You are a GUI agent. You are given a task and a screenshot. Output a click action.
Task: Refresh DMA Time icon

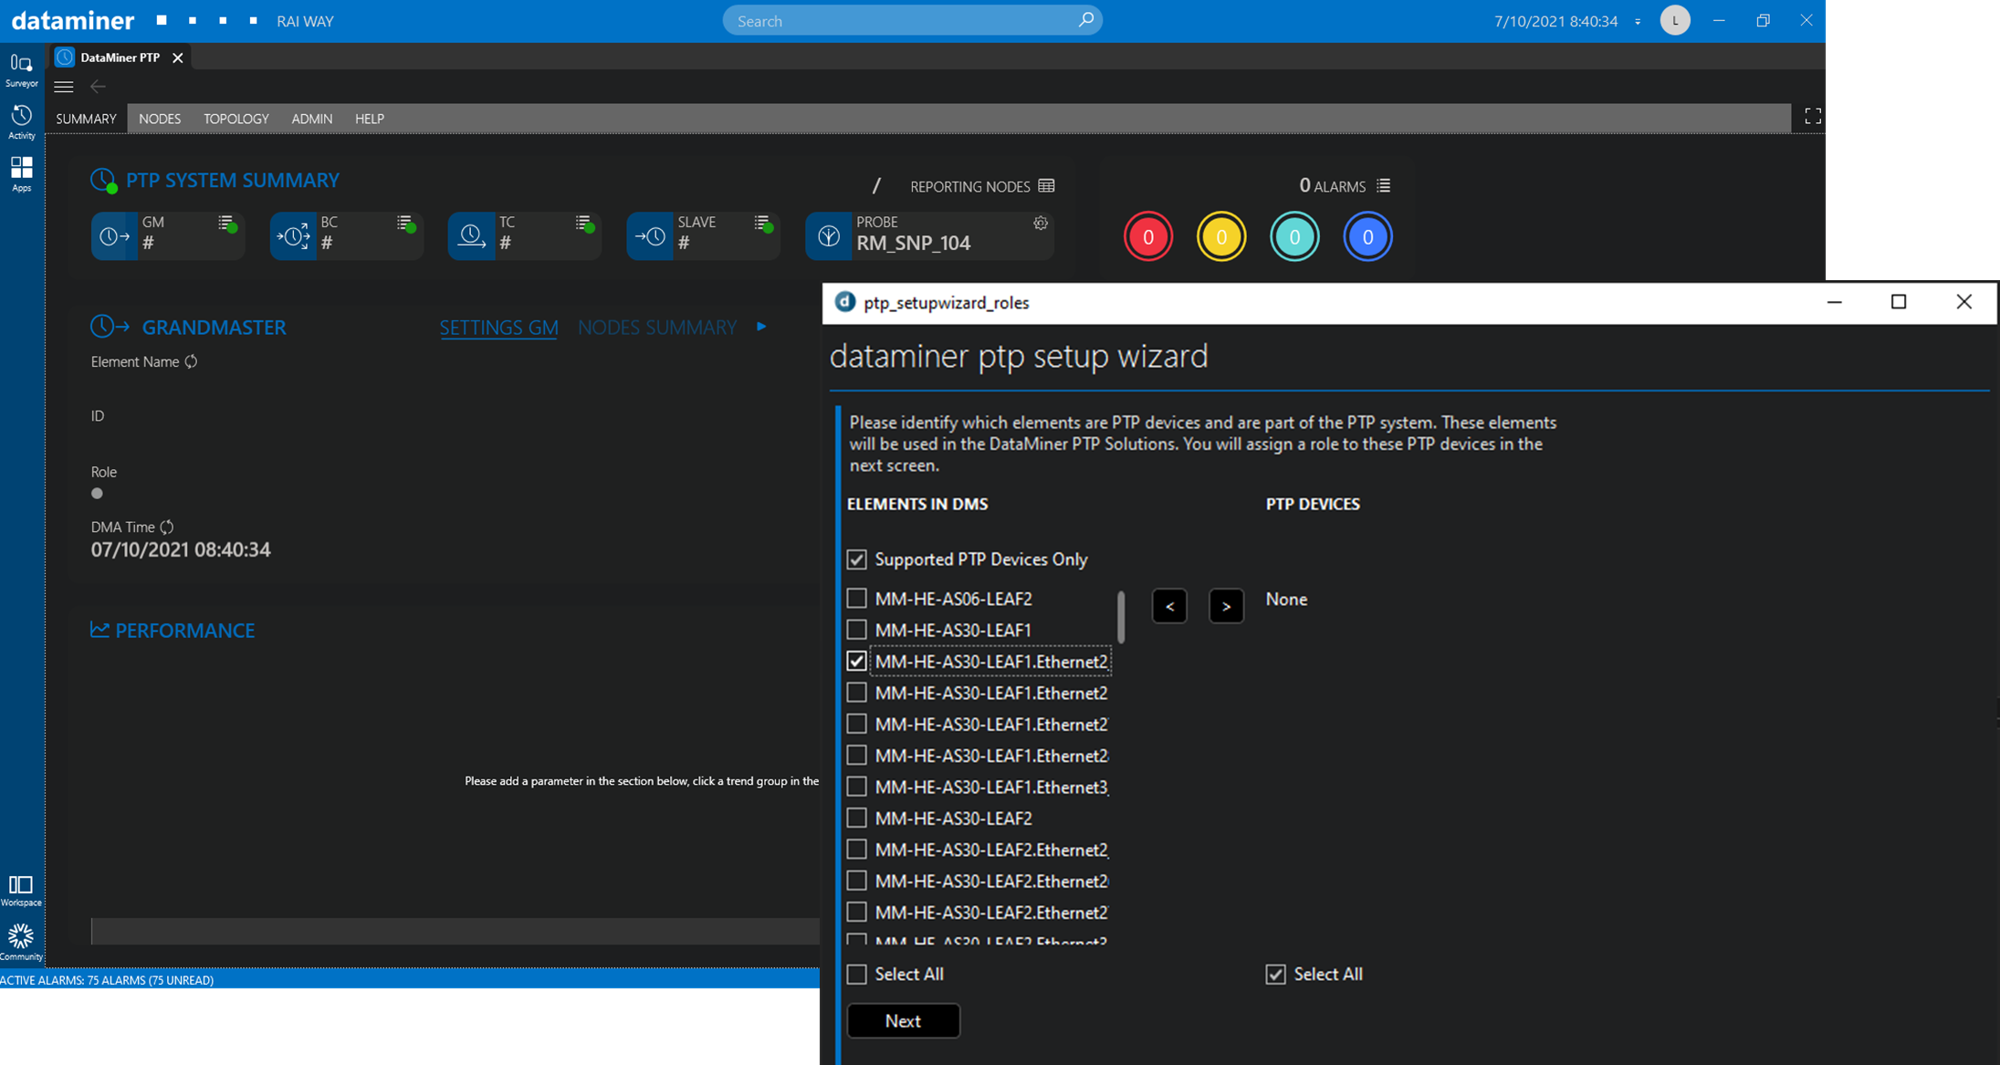click(167, 527)
